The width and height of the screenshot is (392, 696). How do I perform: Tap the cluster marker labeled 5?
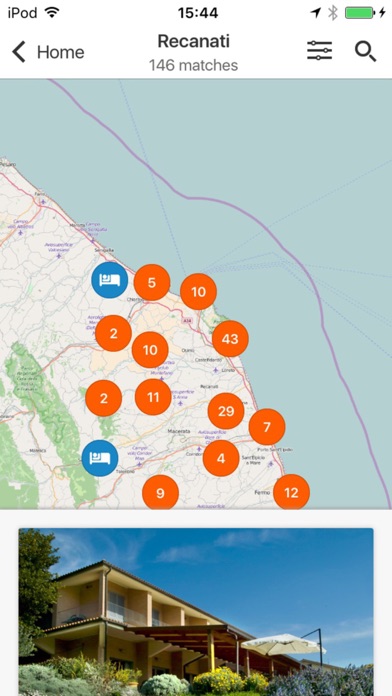point(152,282)
